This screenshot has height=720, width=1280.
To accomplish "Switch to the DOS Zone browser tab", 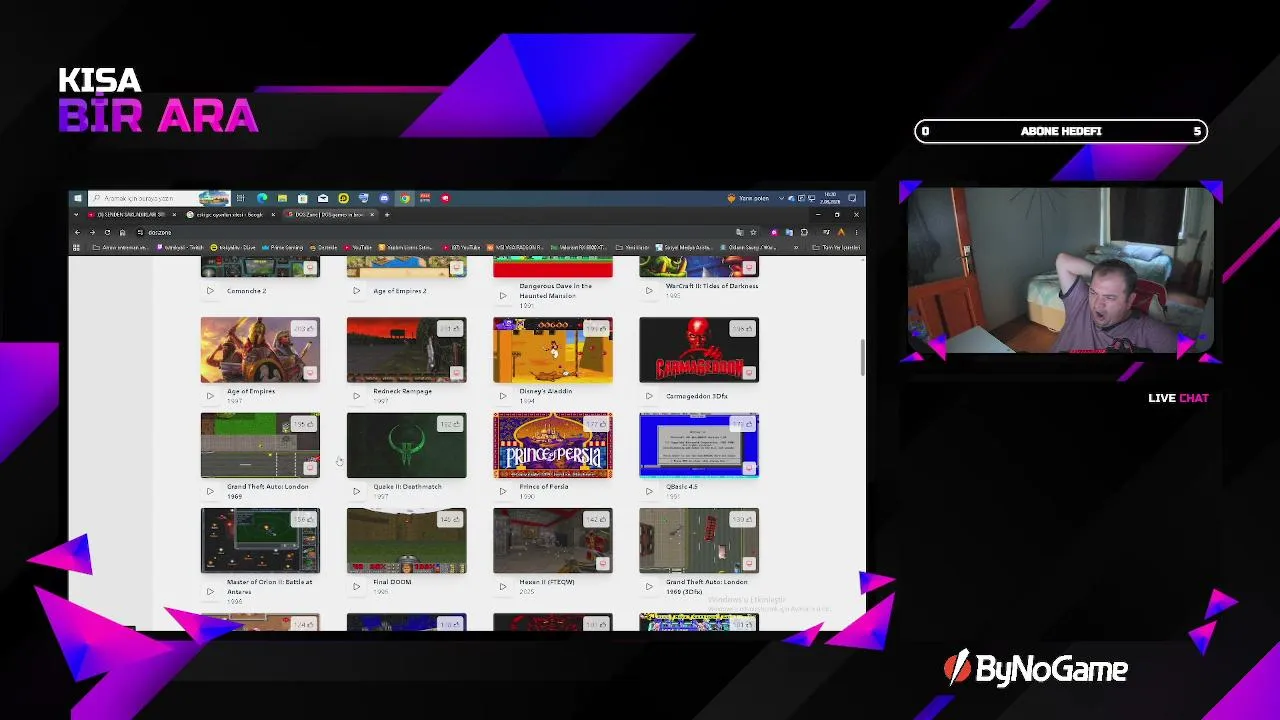I will (x=331, y=215).
